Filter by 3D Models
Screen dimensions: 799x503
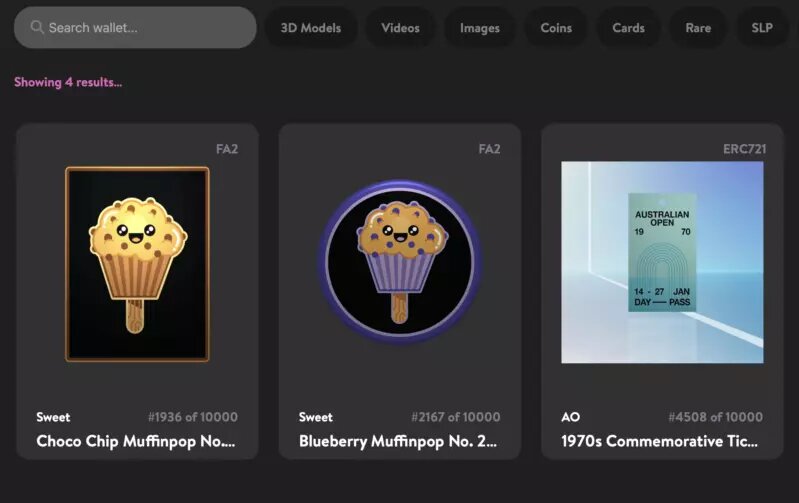311,28
